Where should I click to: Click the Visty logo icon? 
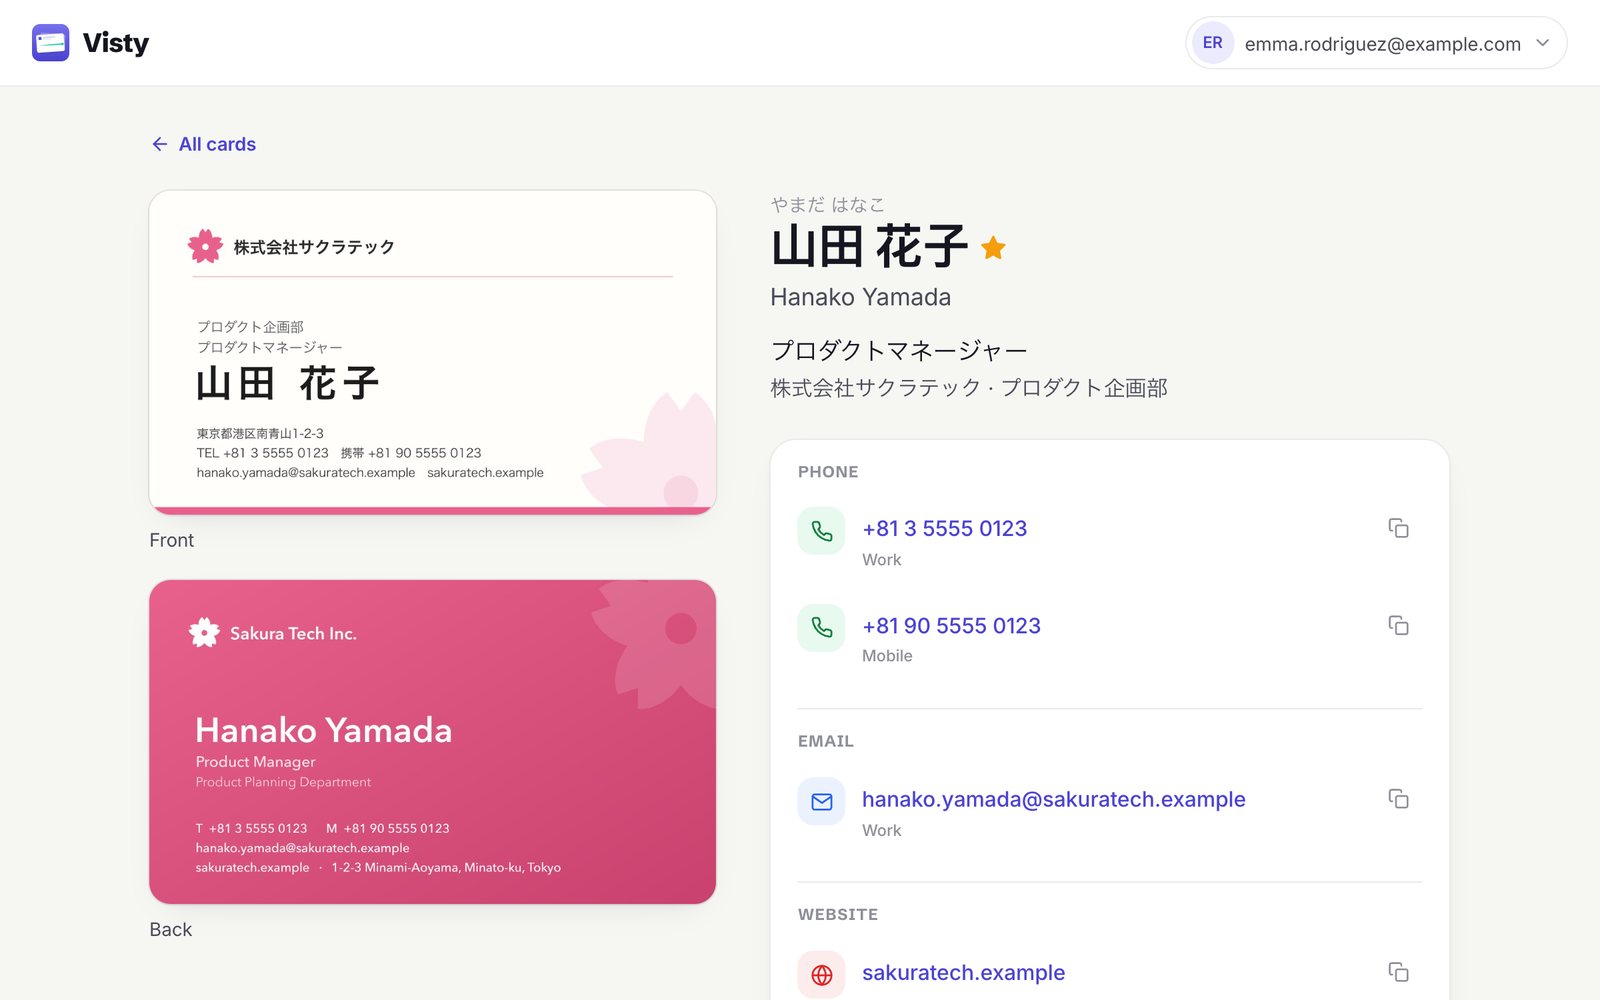point(50,43)
